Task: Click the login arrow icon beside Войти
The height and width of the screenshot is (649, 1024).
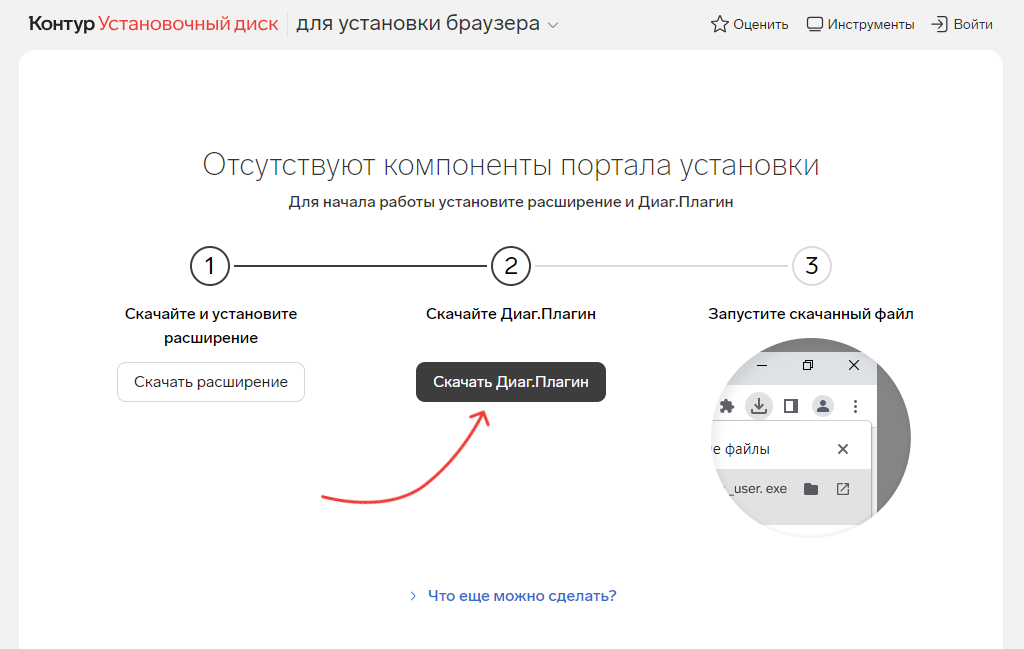Action: 939,24
